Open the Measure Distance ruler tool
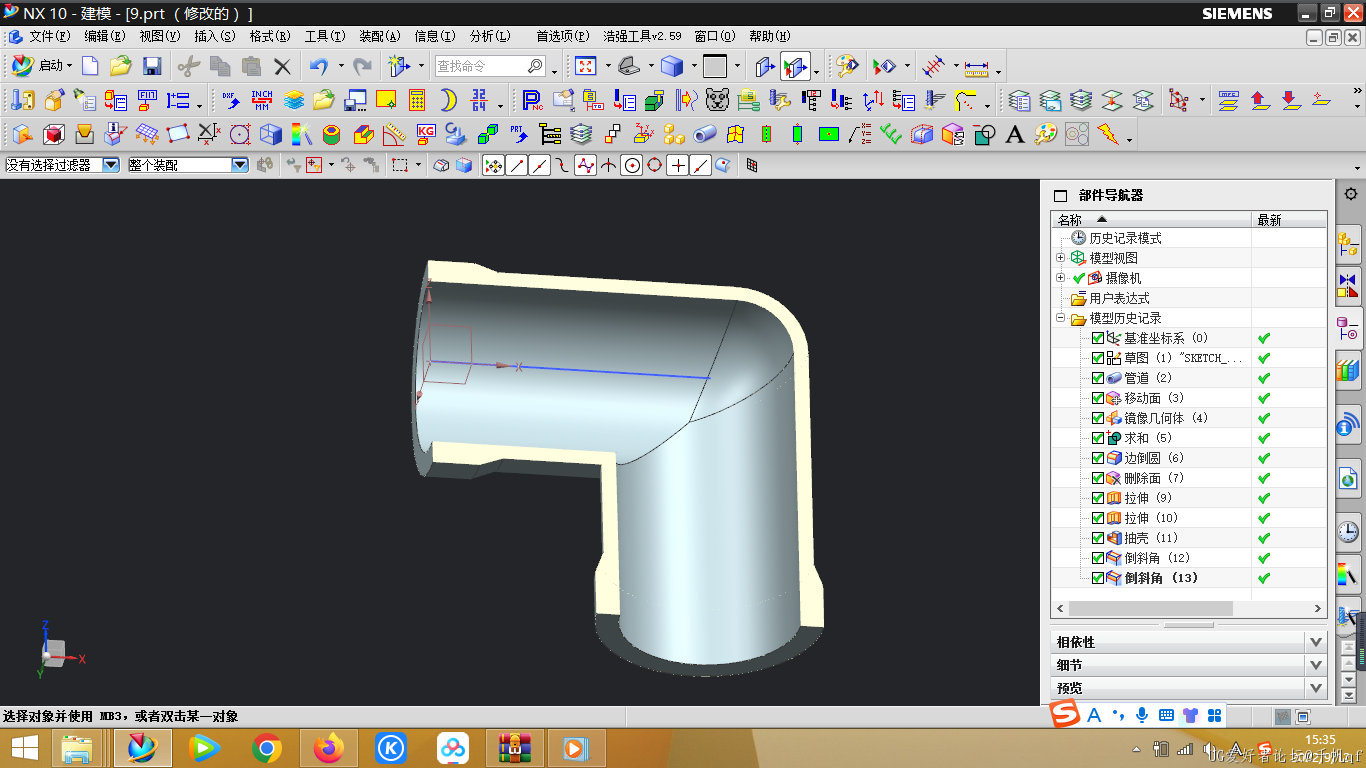This screenshot has width=1366, height=768. [x=977, y=67]
